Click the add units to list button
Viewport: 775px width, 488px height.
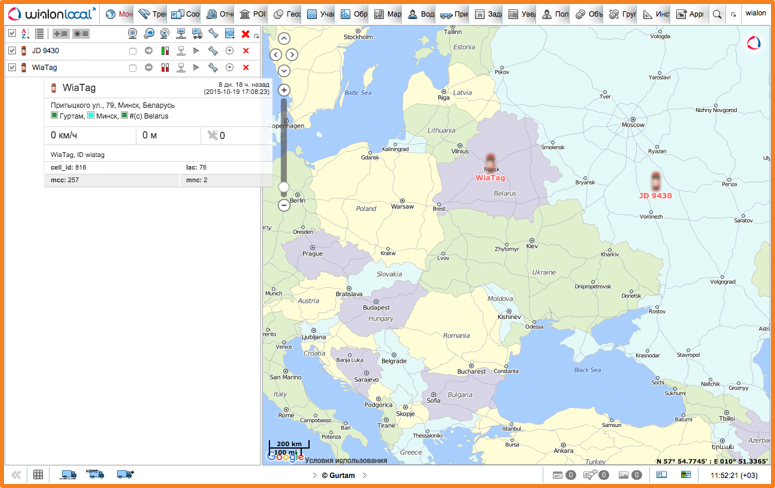pyautogui.click(x=61, y=34)
